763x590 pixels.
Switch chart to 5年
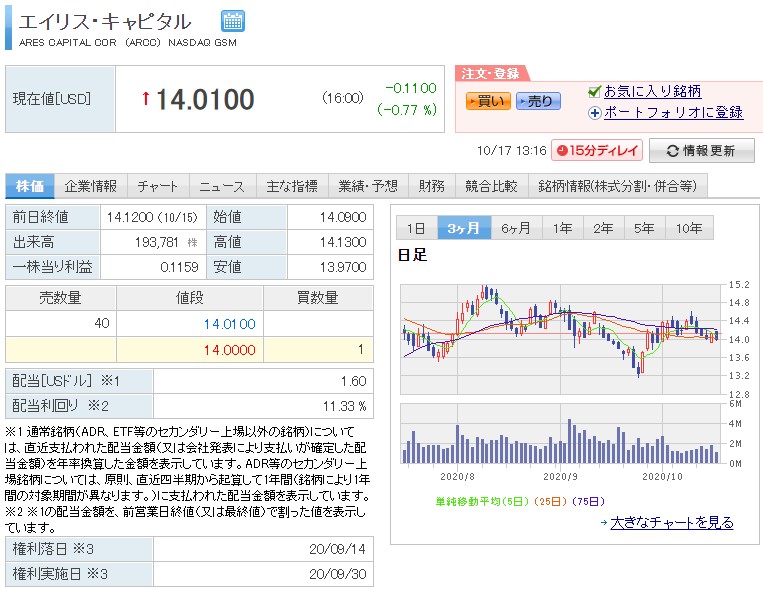coord(644,228)
